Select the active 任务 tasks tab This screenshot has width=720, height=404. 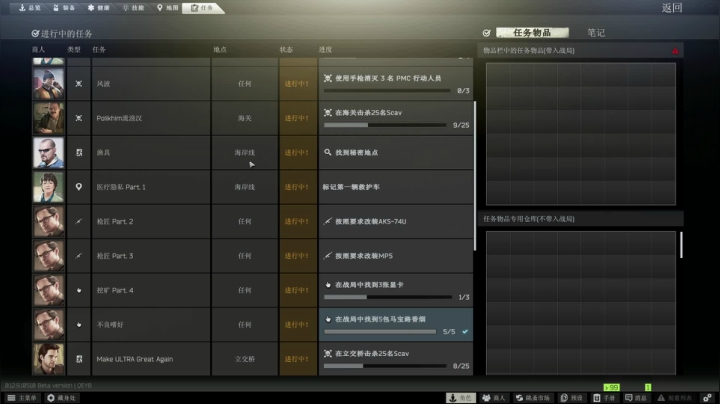pyautogui.click(x=202, y=8)
